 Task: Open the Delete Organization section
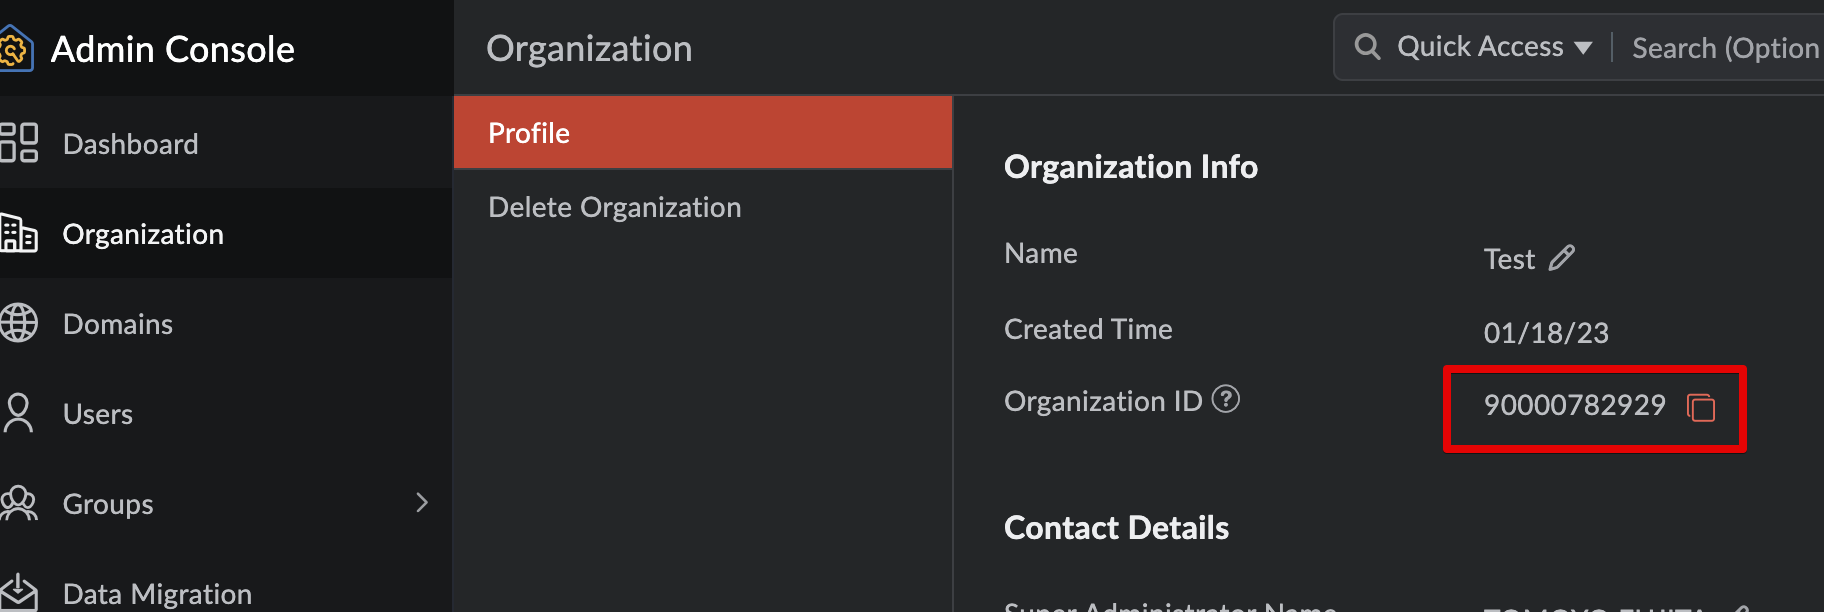[614, 207]
